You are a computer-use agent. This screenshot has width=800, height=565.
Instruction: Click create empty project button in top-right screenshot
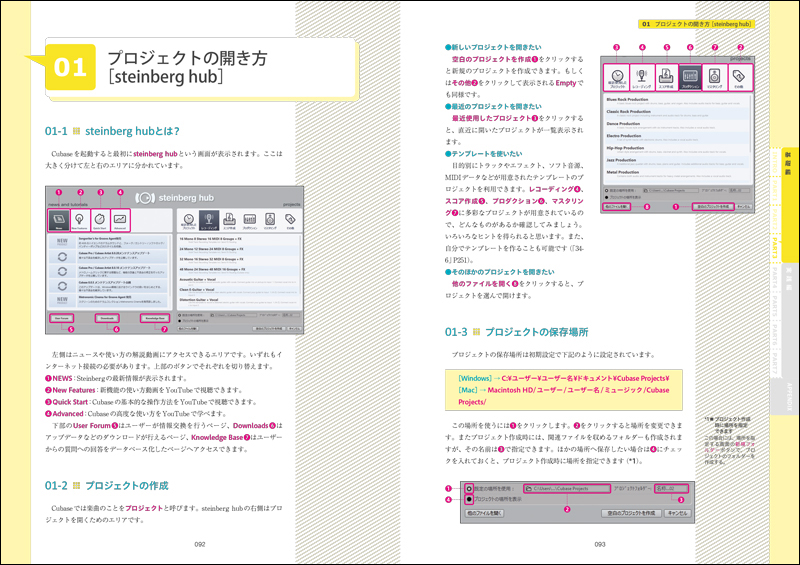pos(713,207)
